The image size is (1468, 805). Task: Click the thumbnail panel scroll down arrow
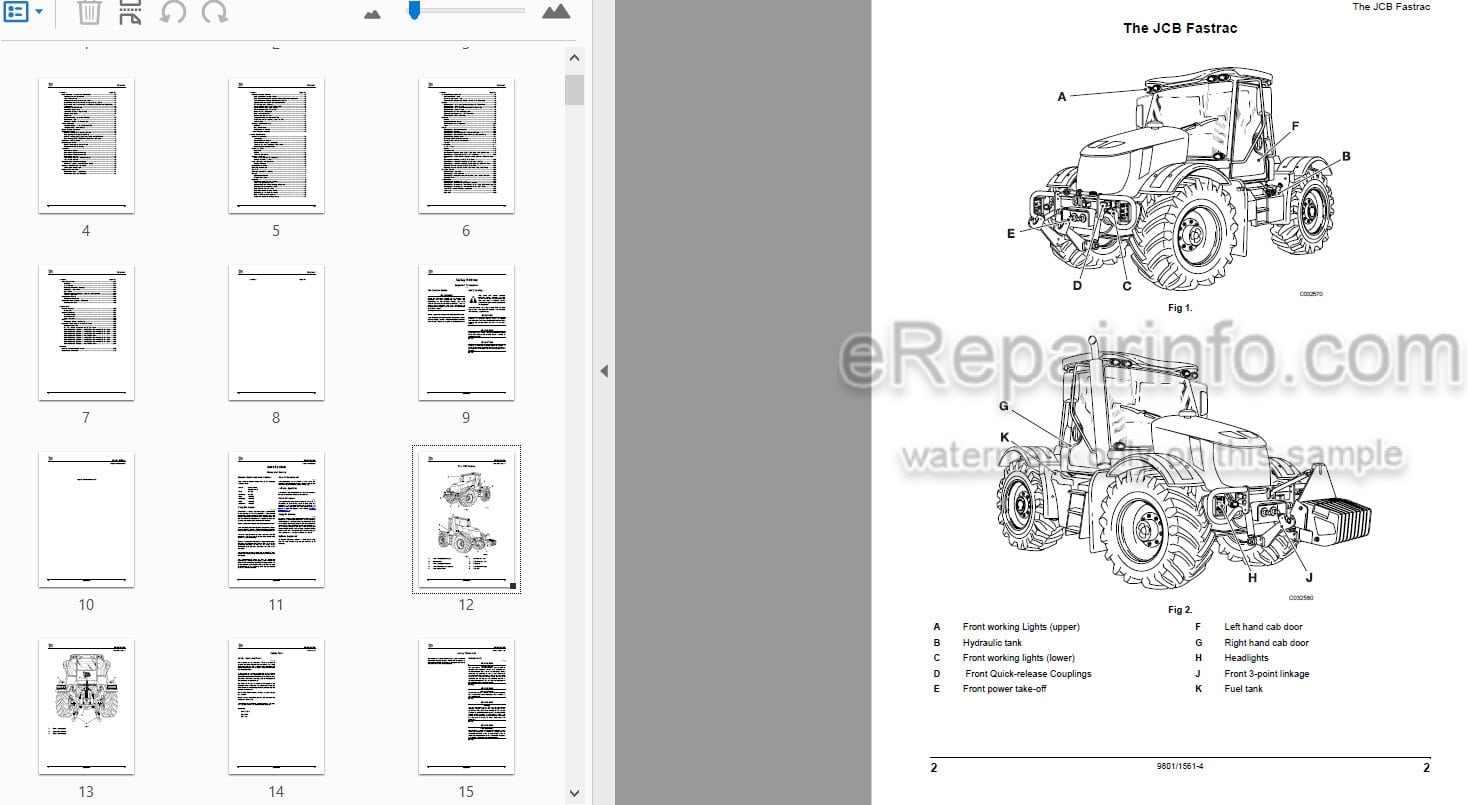coord(574,794)
